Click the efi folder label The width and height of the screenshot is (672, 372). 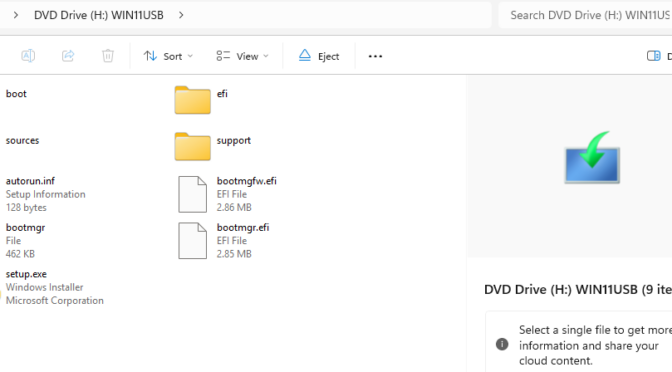[222, 93]
